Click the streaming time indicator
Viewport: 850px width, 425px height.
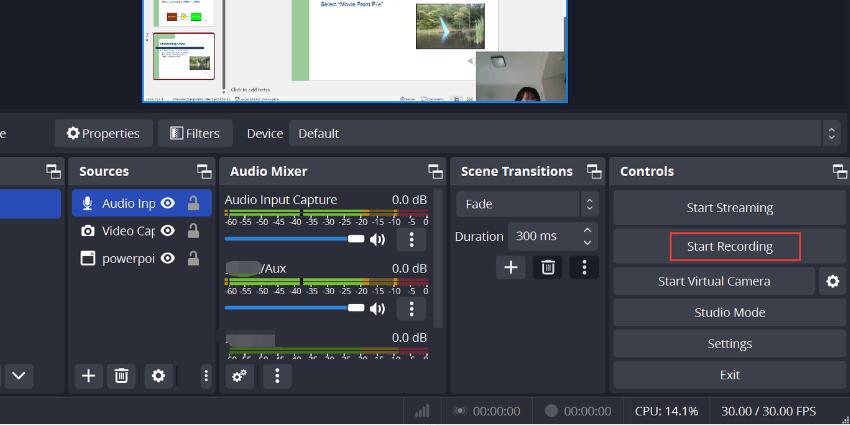click(x=486, y=411)
